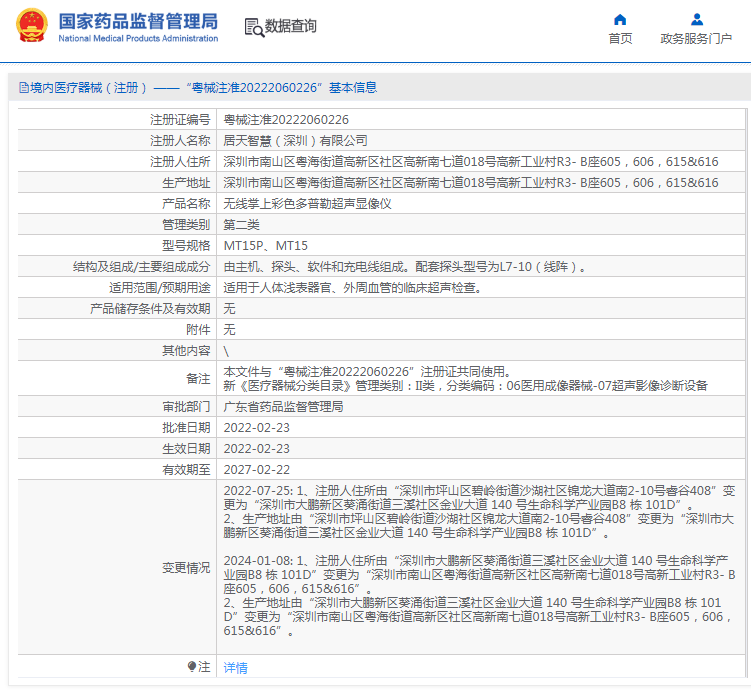
Task: Click the 备注 row label
Action: pyautogui.click(x=198, y=379)
